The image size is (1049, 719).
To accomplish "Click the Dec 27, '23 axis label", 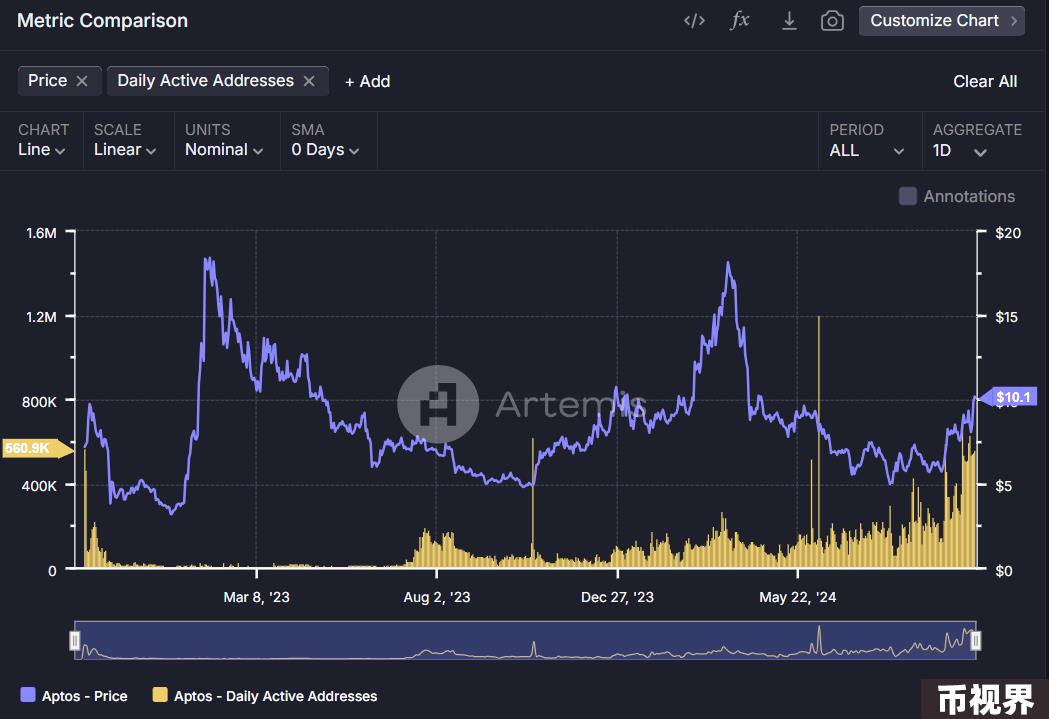I will [617, 597].
